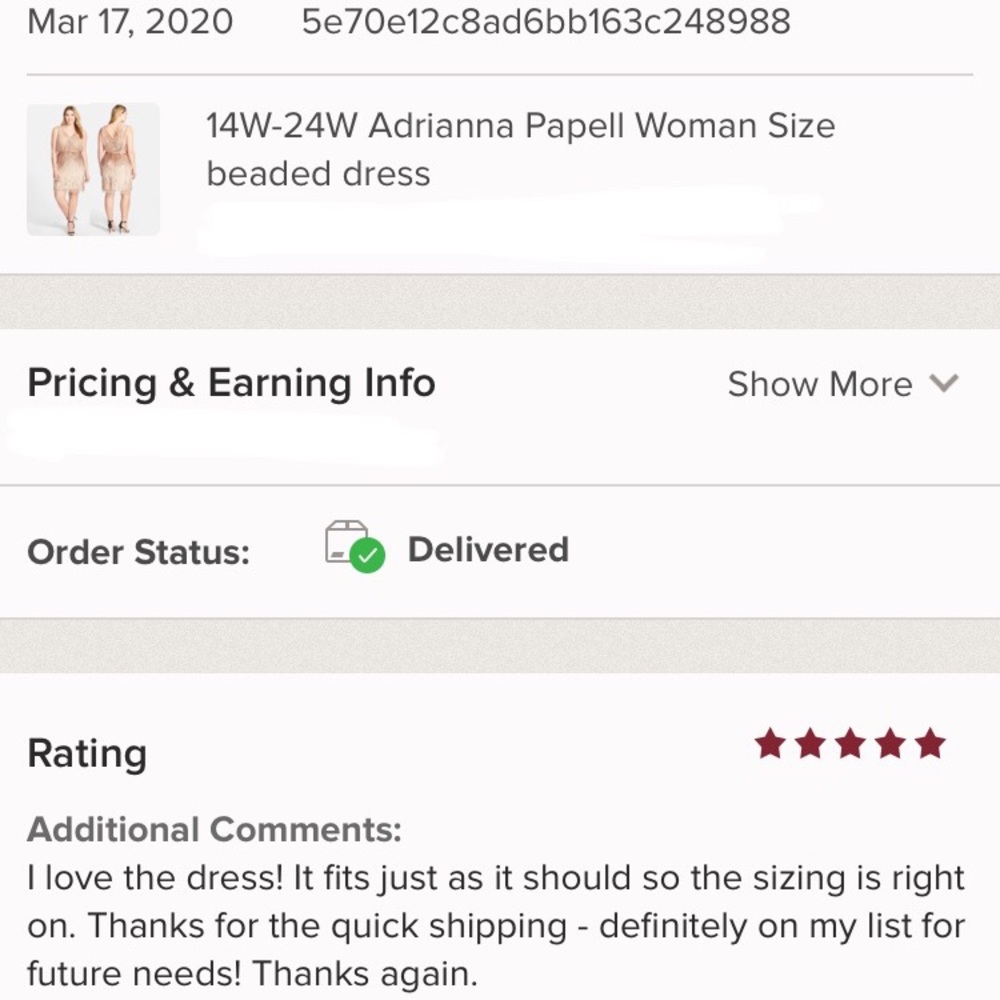Adjust the star rating control
Image resolution: width=1000 pixels, height=1000 pixels.
848,744
